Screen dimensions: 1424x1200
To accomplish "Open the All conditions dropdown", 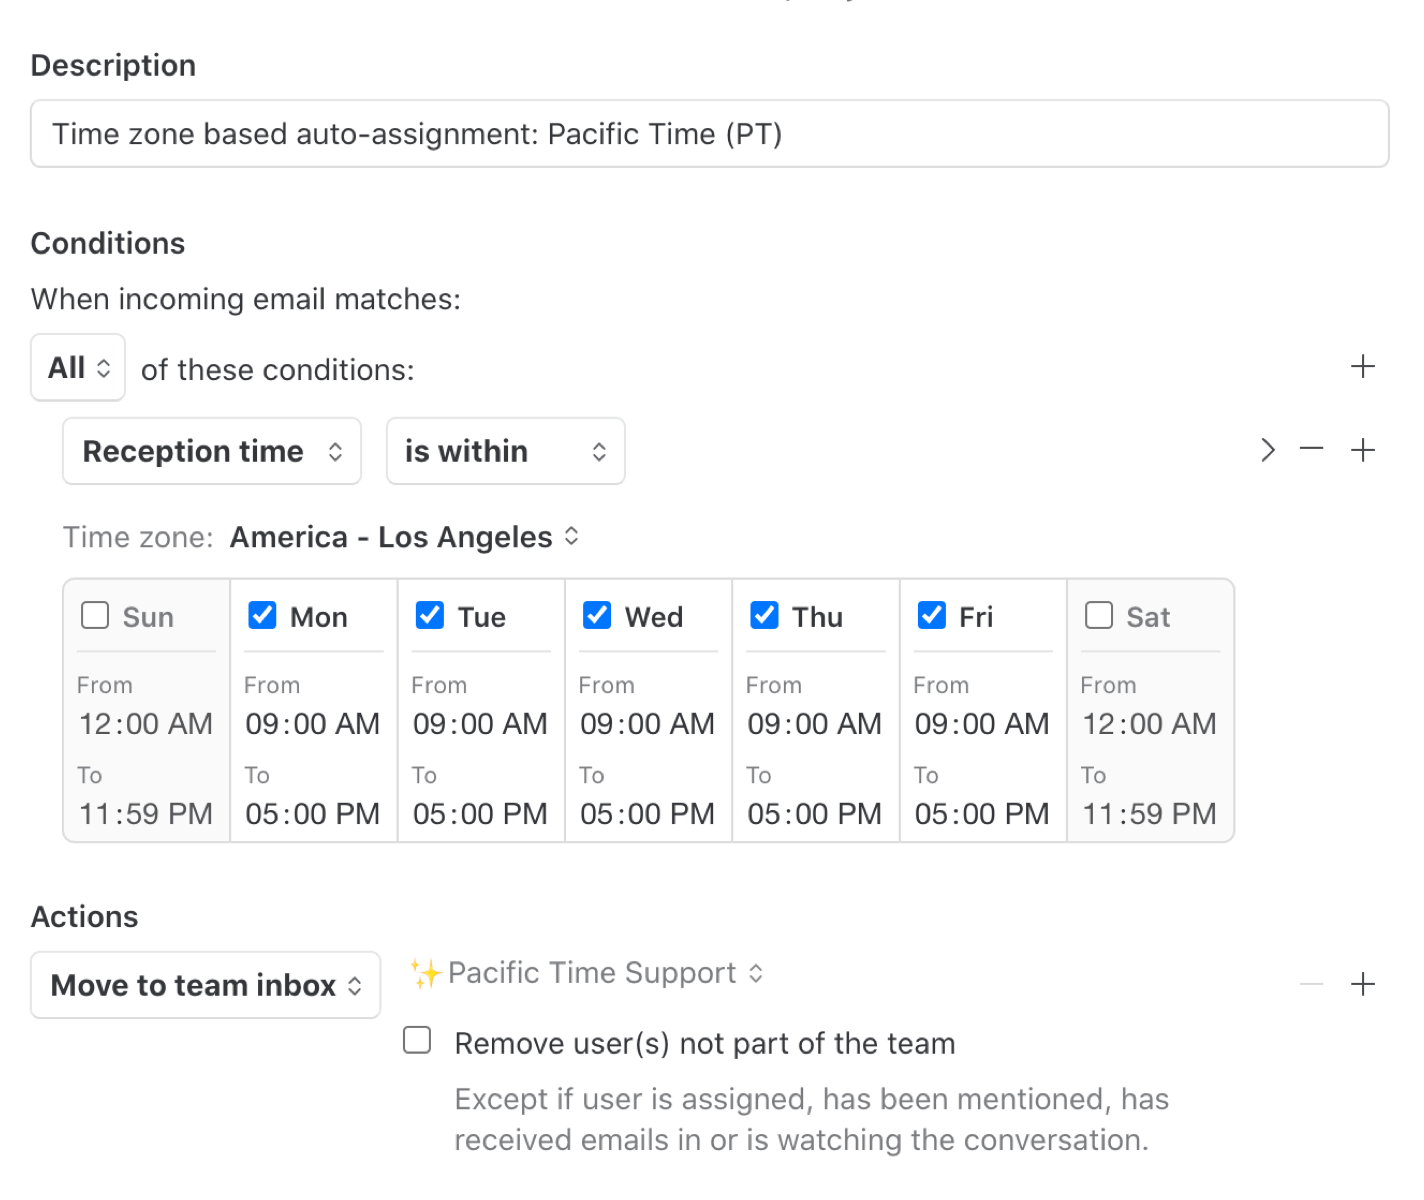I will pos(77,367).
